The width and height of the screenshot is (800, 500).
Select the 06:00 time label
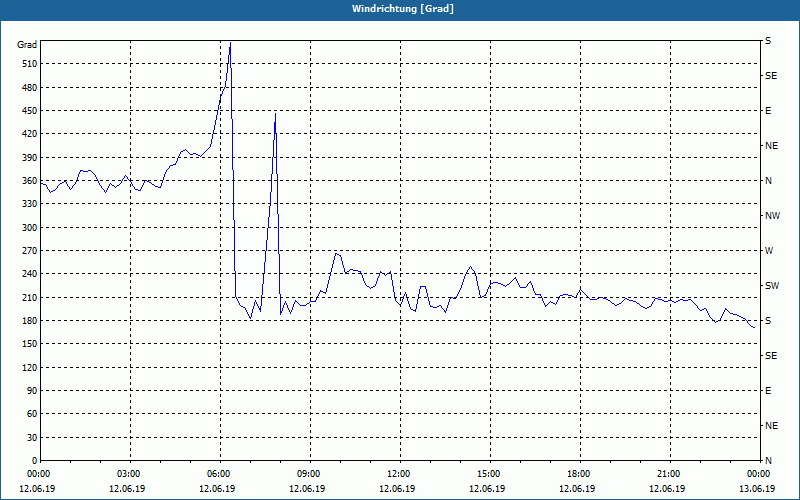217,474
